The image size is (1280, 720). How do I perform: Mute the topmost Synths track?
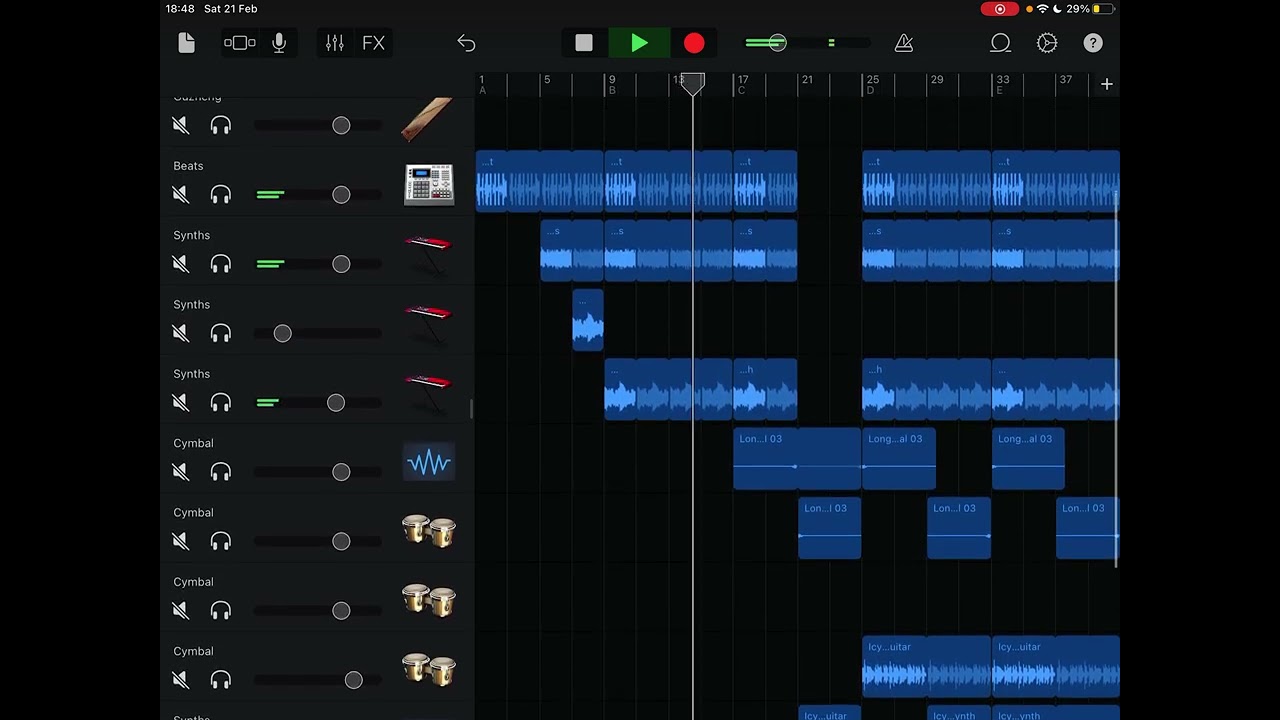[x=180, y=264]
